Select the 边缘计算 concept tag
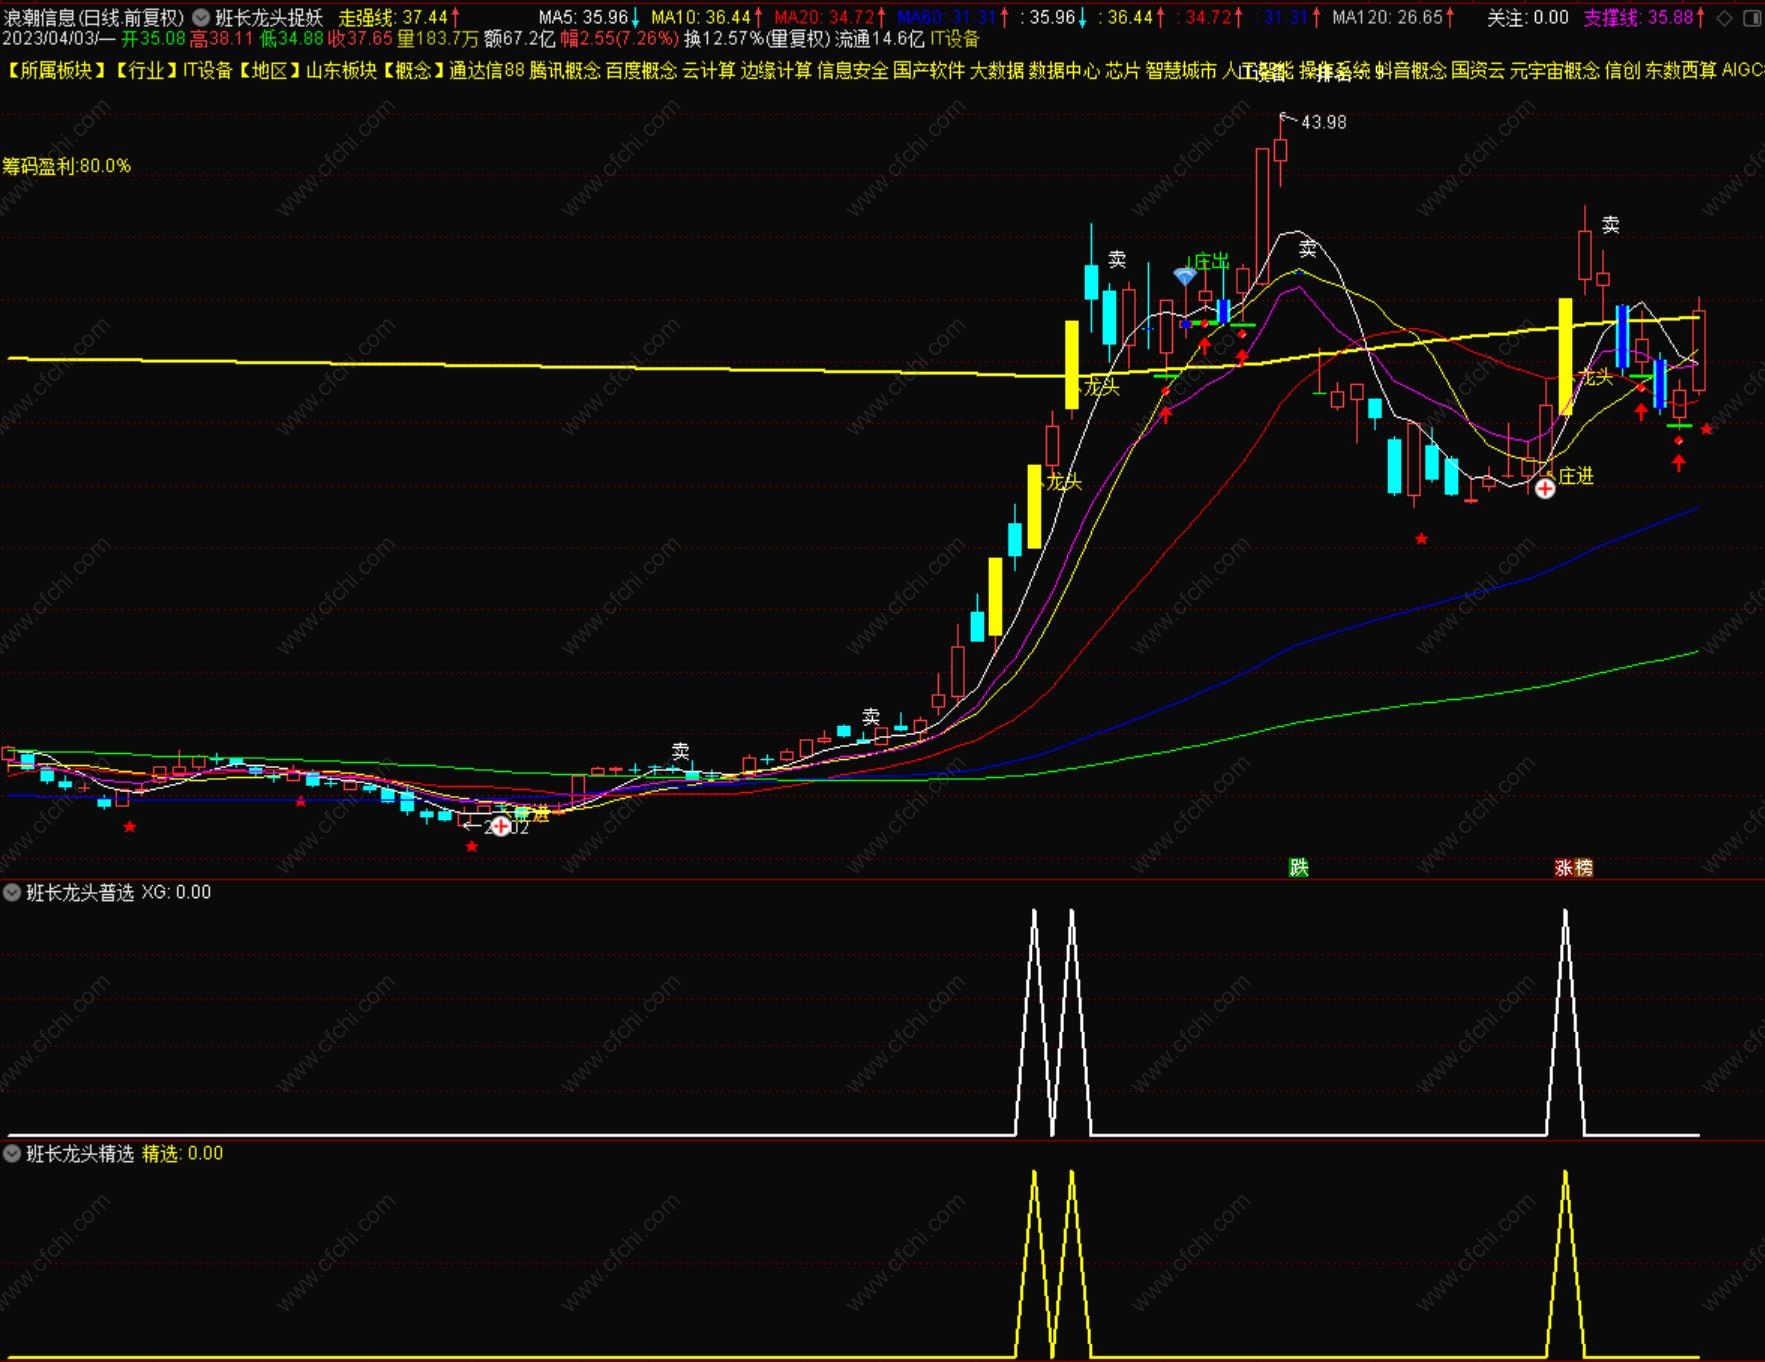1765x1362 pixels. 776,70
